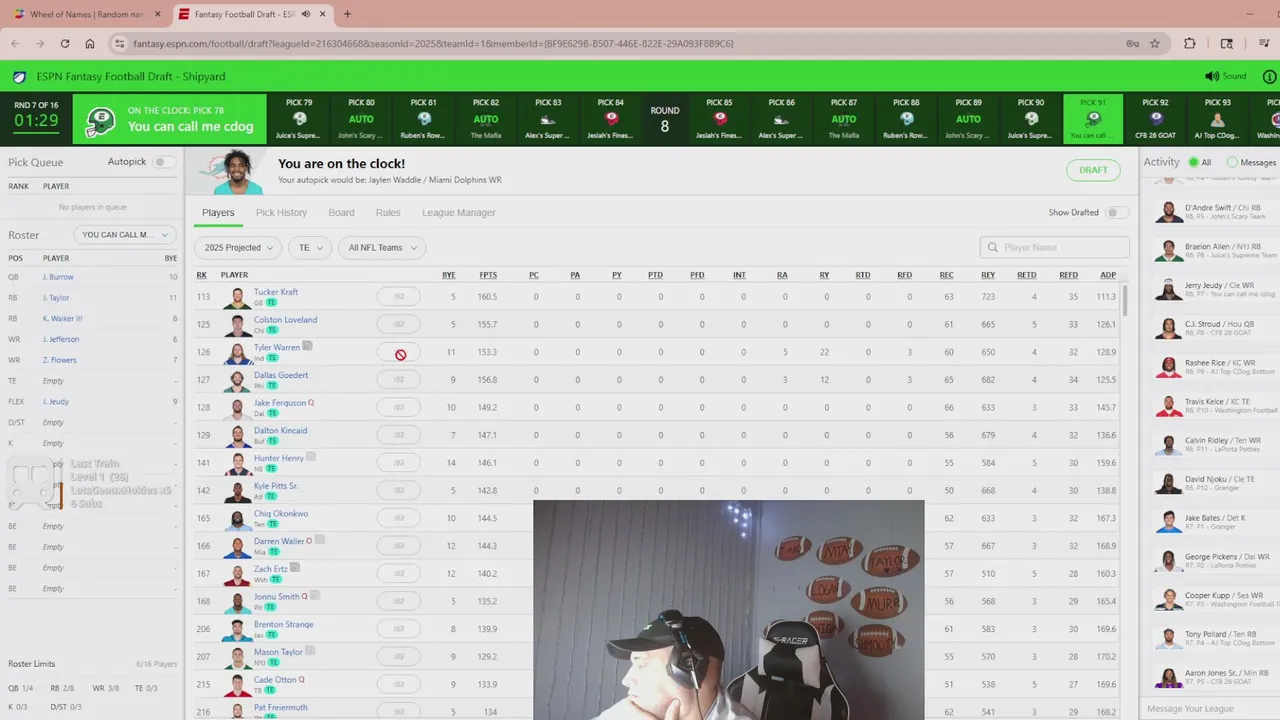Click browser back arrow
The image size is (1280, 720).
15,44
